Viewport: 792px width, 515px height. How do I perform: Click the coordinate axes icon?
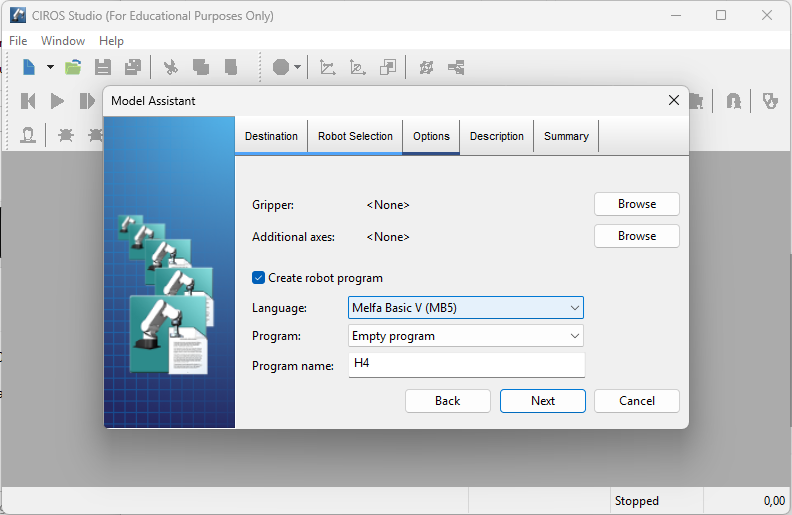click(327, 67)
